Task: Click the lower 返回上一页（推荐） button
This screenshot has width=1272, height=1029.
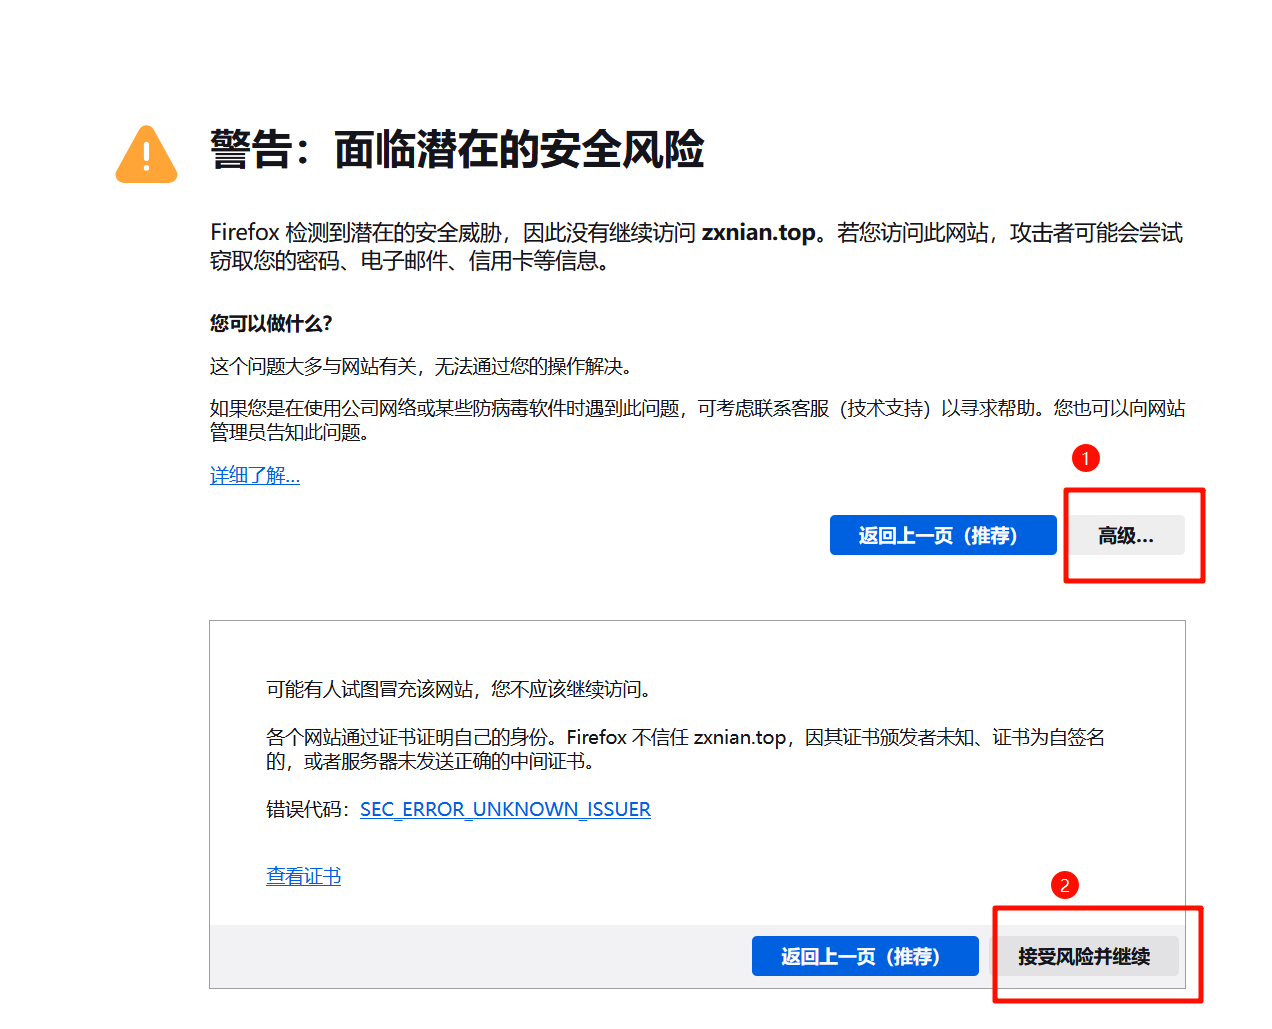Action: pos(865,956)
